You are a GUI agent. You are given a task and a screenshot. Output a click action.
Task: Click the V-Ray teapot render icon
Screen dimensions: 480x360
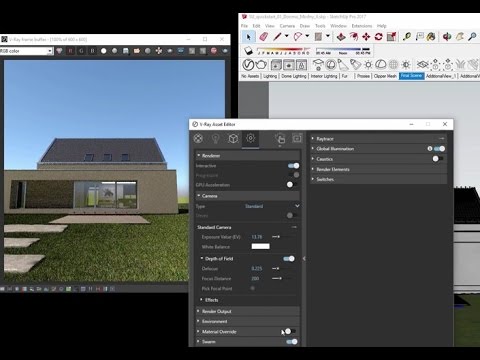pos(261,64)
